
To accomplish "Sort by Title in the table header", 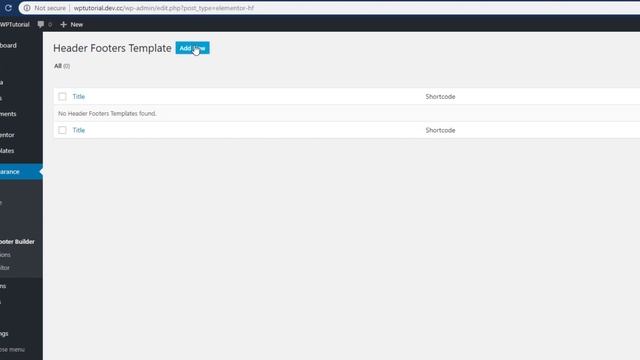I will point(79,97).
